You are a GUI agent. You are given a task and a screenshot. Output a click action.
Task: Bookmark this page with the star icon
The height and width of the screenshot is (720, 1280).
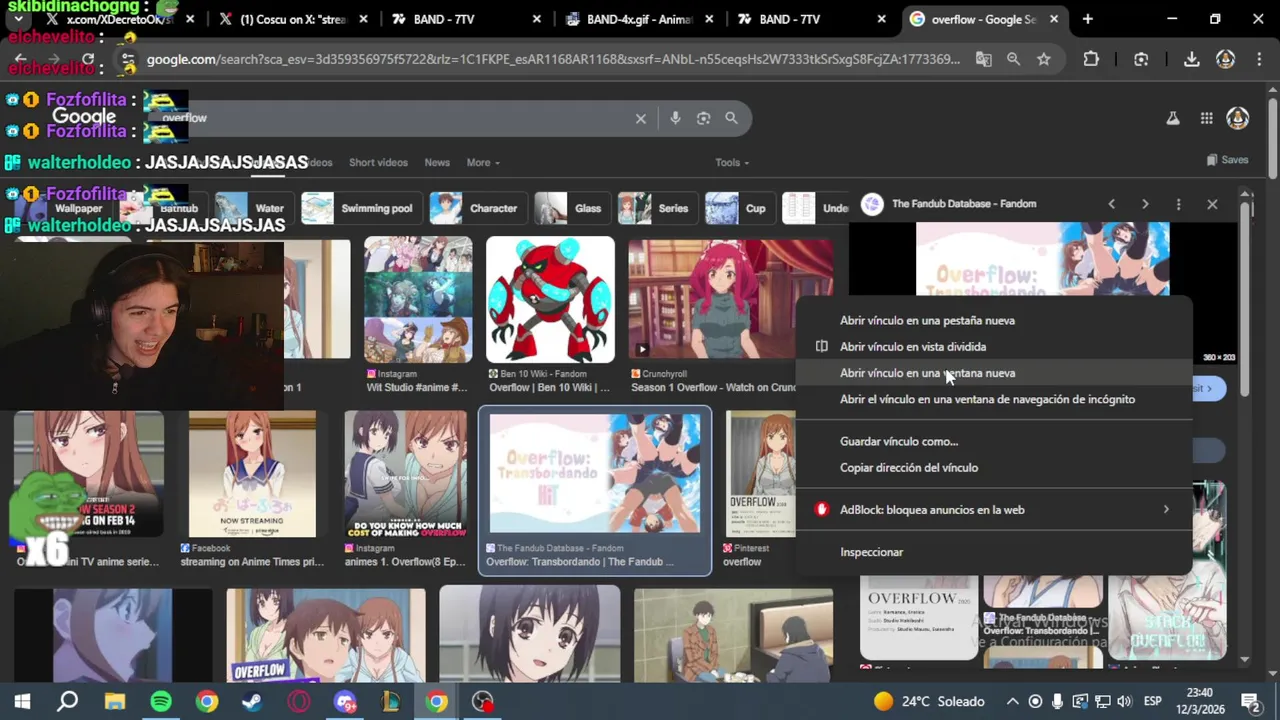1043,59
